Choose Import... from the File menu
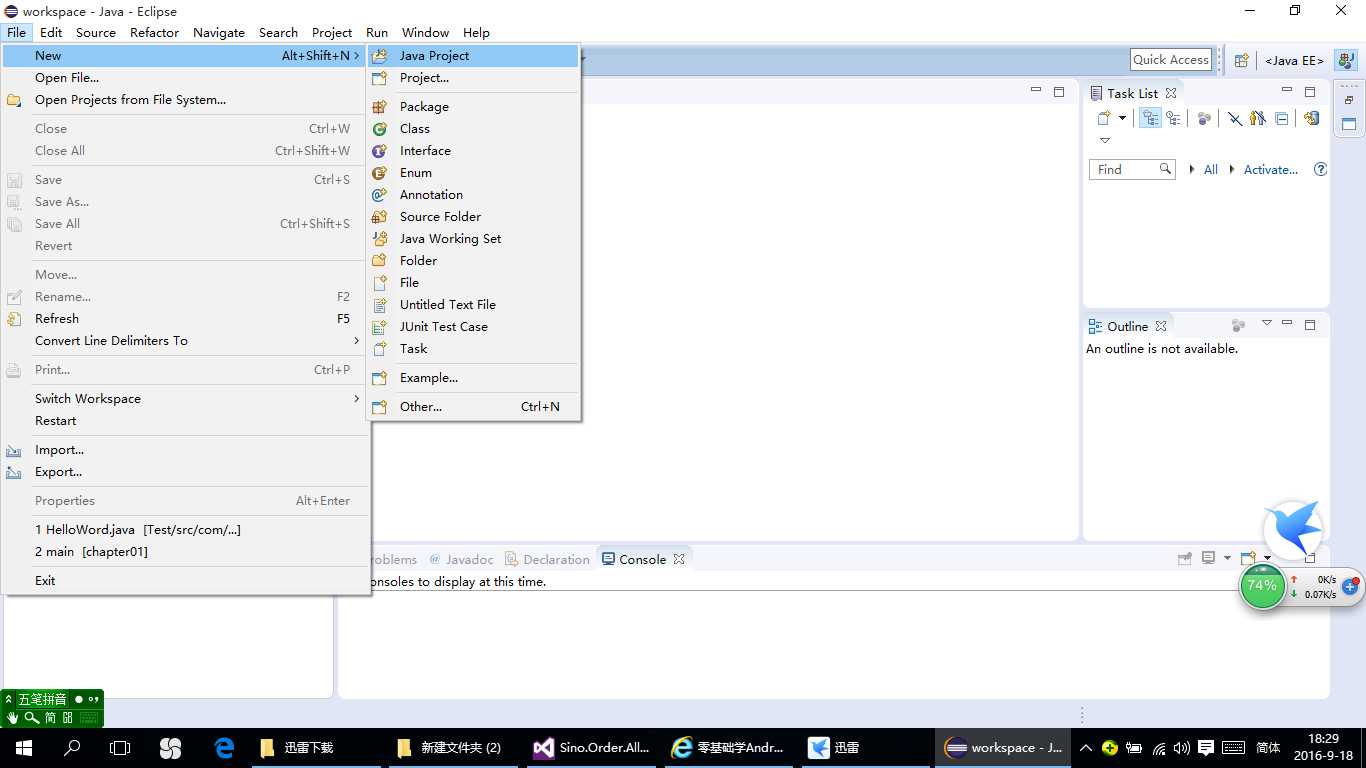The height and width of the screenshot is (768, 1366). [x=186, y=450]
